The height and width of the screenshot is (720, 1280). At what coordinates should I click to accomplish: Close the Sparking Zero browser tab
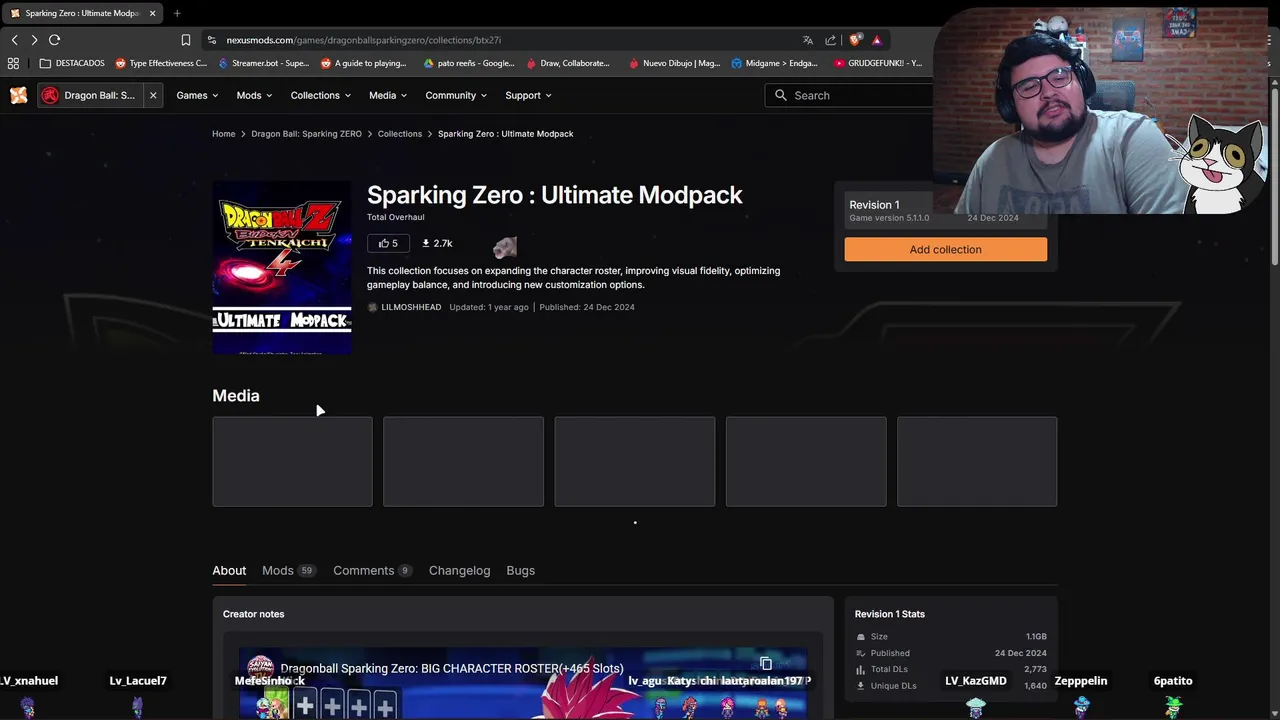pos(152,13)
